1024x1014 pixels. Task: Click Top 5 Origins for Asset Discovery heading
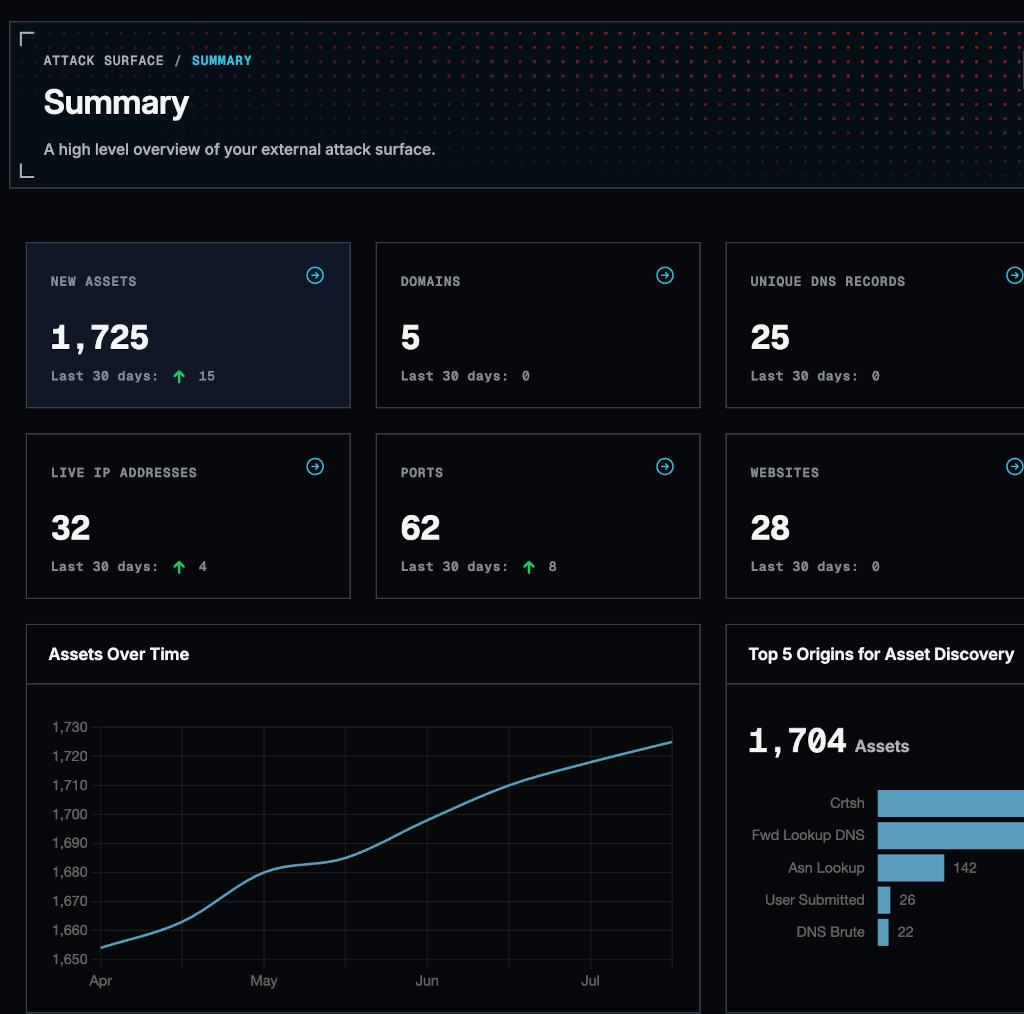pyautogui.click(x=881, y=654)
